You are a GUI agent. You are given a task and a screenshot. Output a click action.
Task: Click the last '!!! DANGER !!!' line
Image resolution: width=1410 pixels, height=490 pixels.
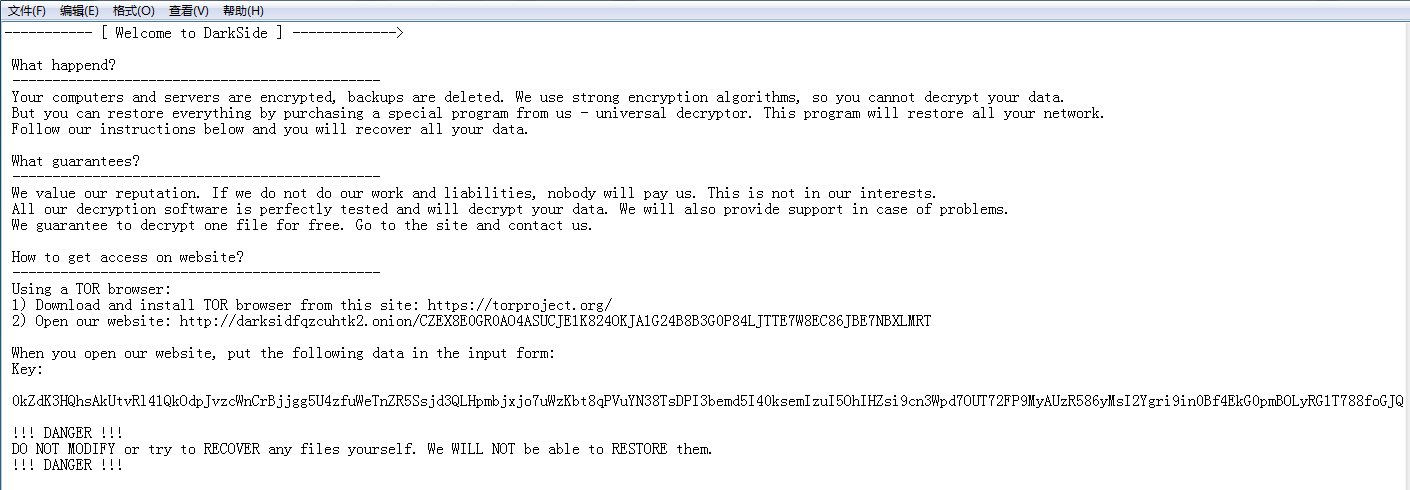(x=67, y=465)
